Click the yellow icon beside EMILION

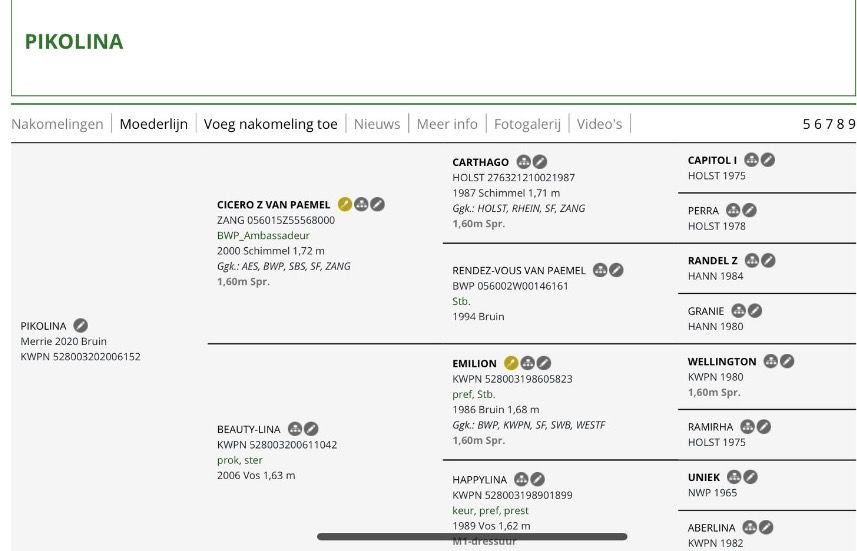511,363
